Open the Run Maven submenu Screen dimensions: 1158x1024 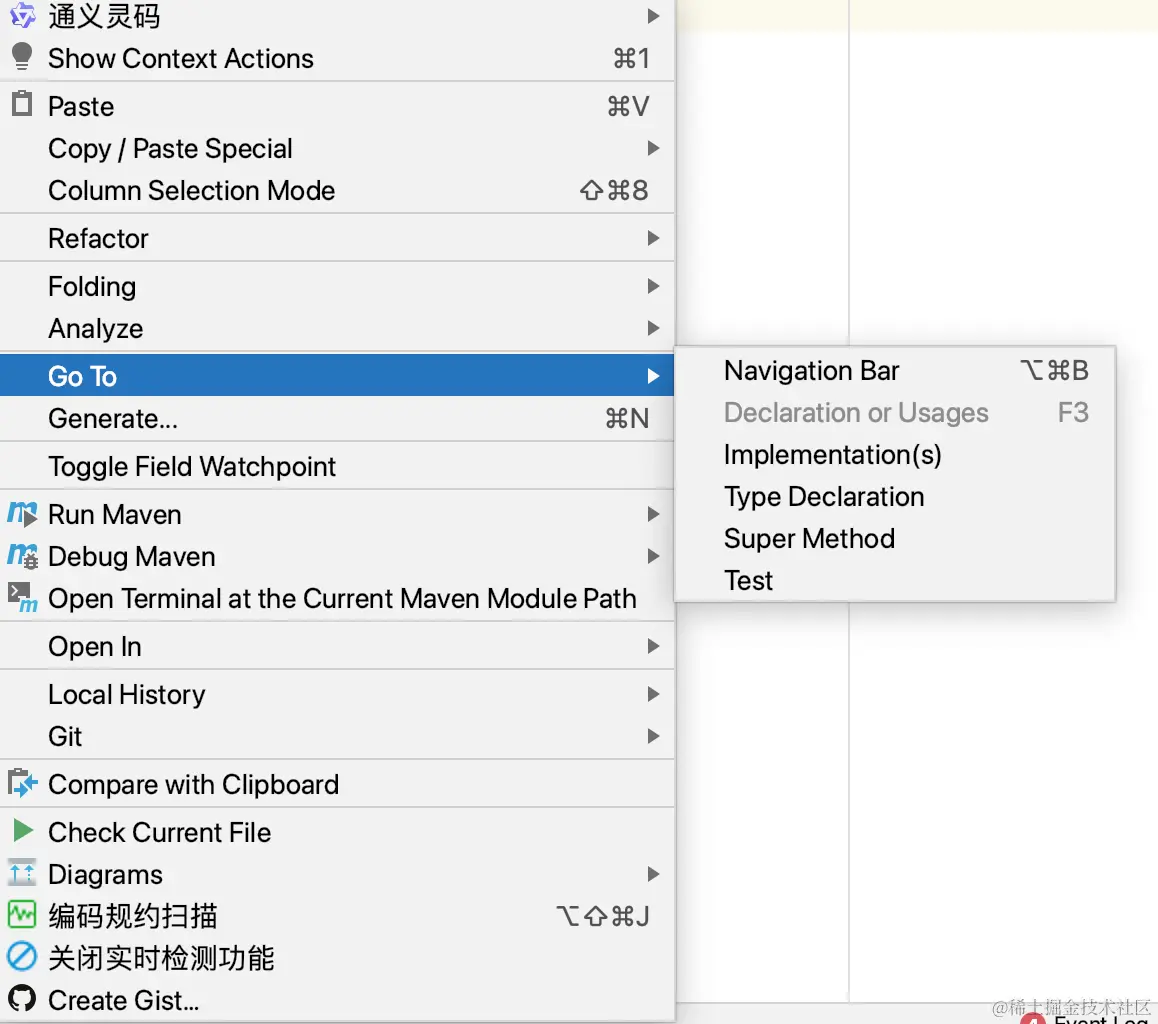(x=337, y=515)
